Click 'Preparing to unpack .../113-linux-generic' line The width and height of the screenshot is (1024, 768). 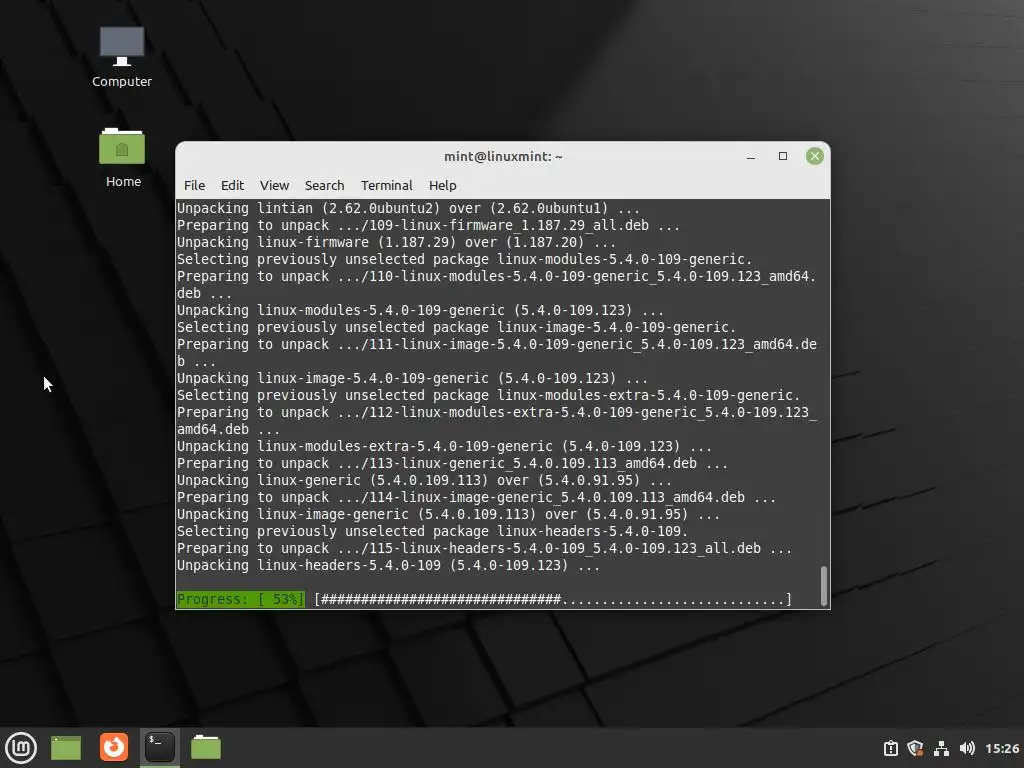point(453,463)
